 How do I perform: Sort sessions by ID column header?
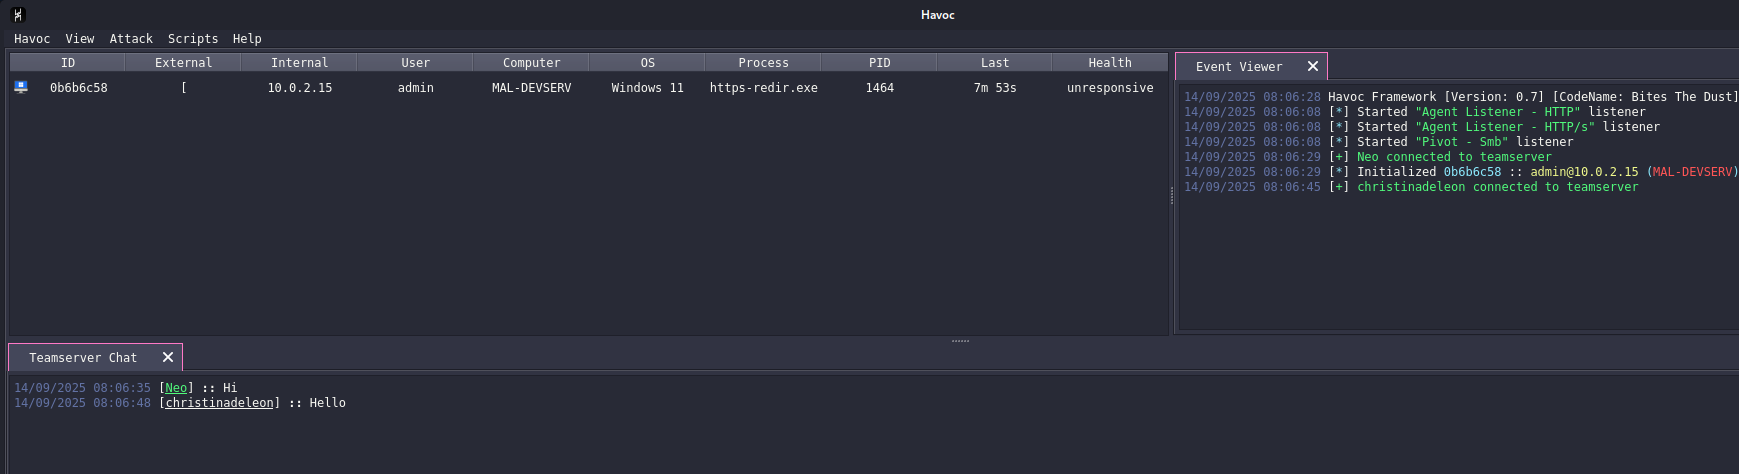(68, 62)
